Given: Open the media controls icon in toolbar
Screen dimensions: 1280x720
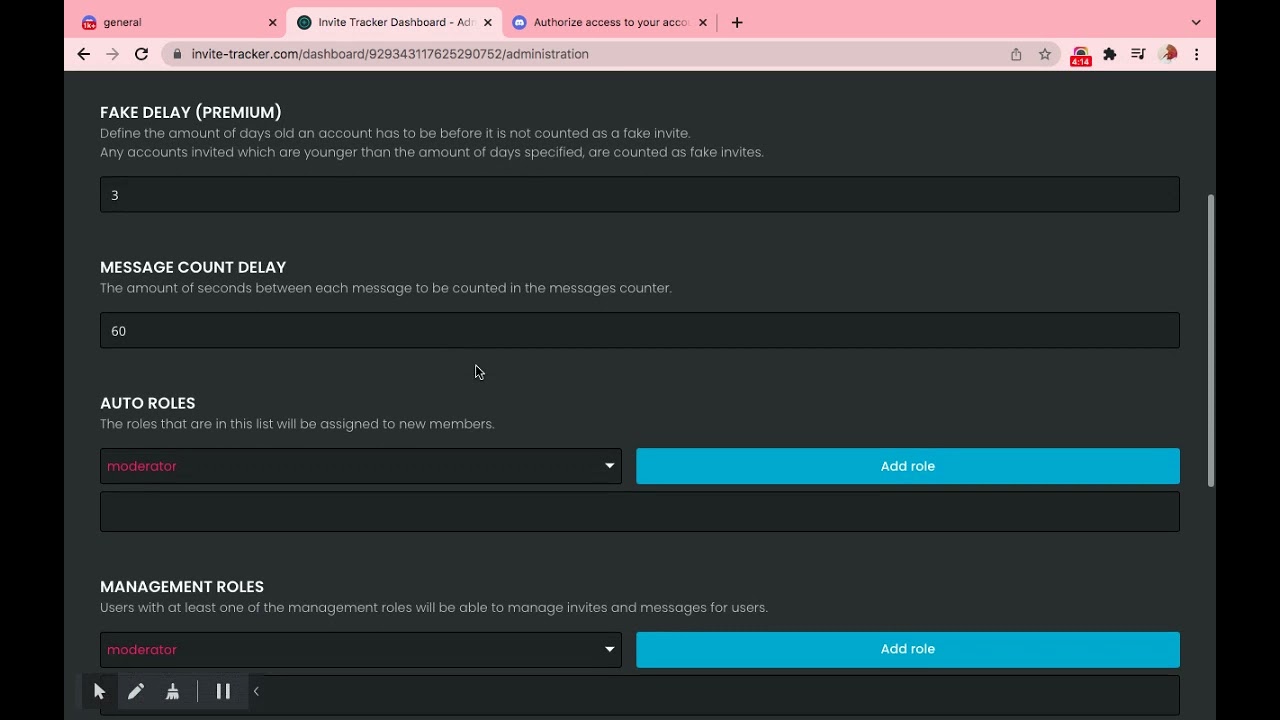Looking at the screenshot, I should (x=1138, y=54).
